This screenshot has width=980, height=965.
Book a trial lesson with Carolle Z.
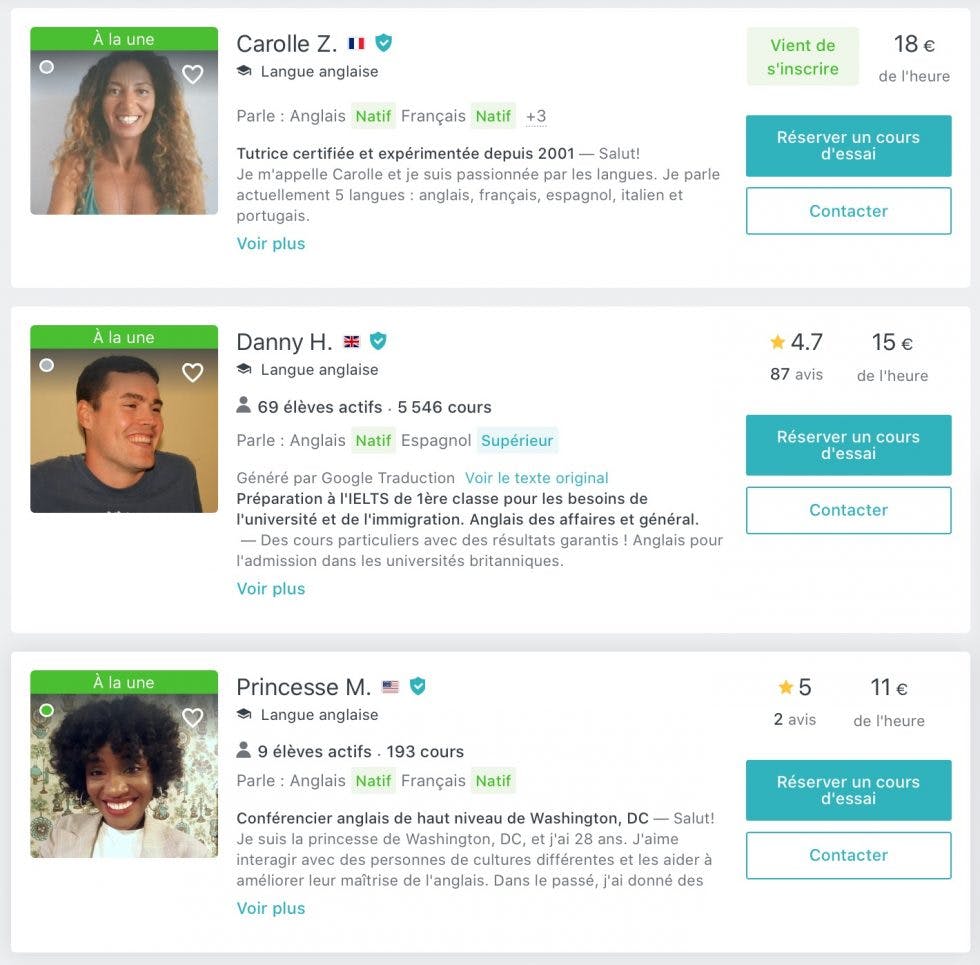[x=848, y=146]
